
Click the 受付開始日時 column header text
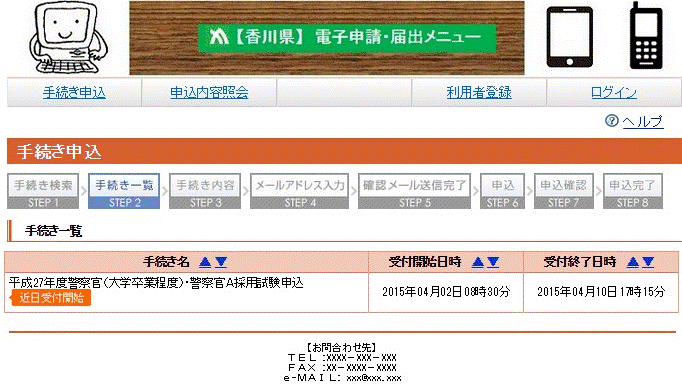(425, 262)
